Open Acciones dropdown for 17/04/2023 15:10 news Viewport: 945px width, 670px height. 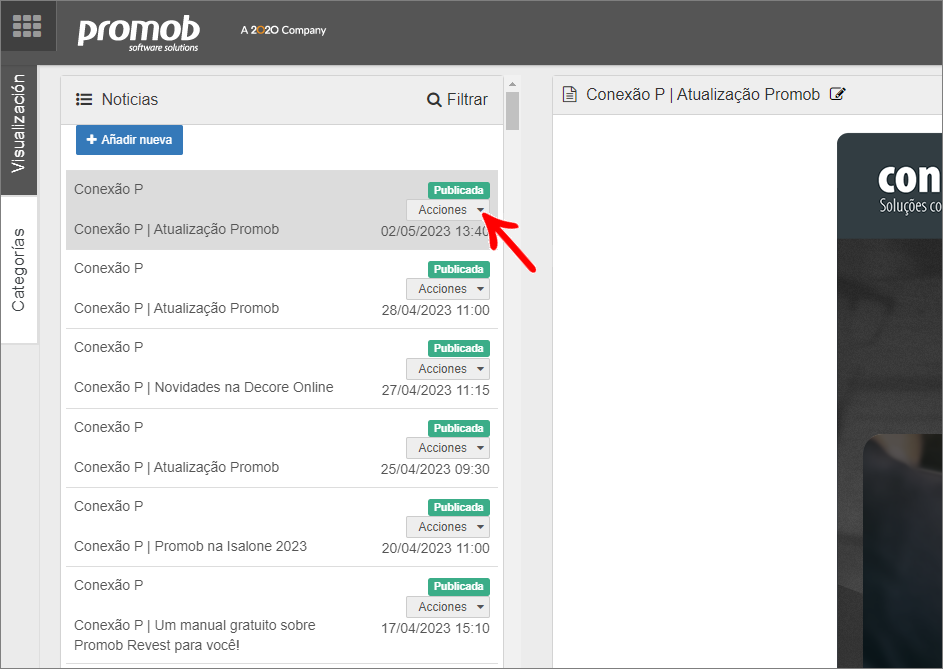[448, 607]
